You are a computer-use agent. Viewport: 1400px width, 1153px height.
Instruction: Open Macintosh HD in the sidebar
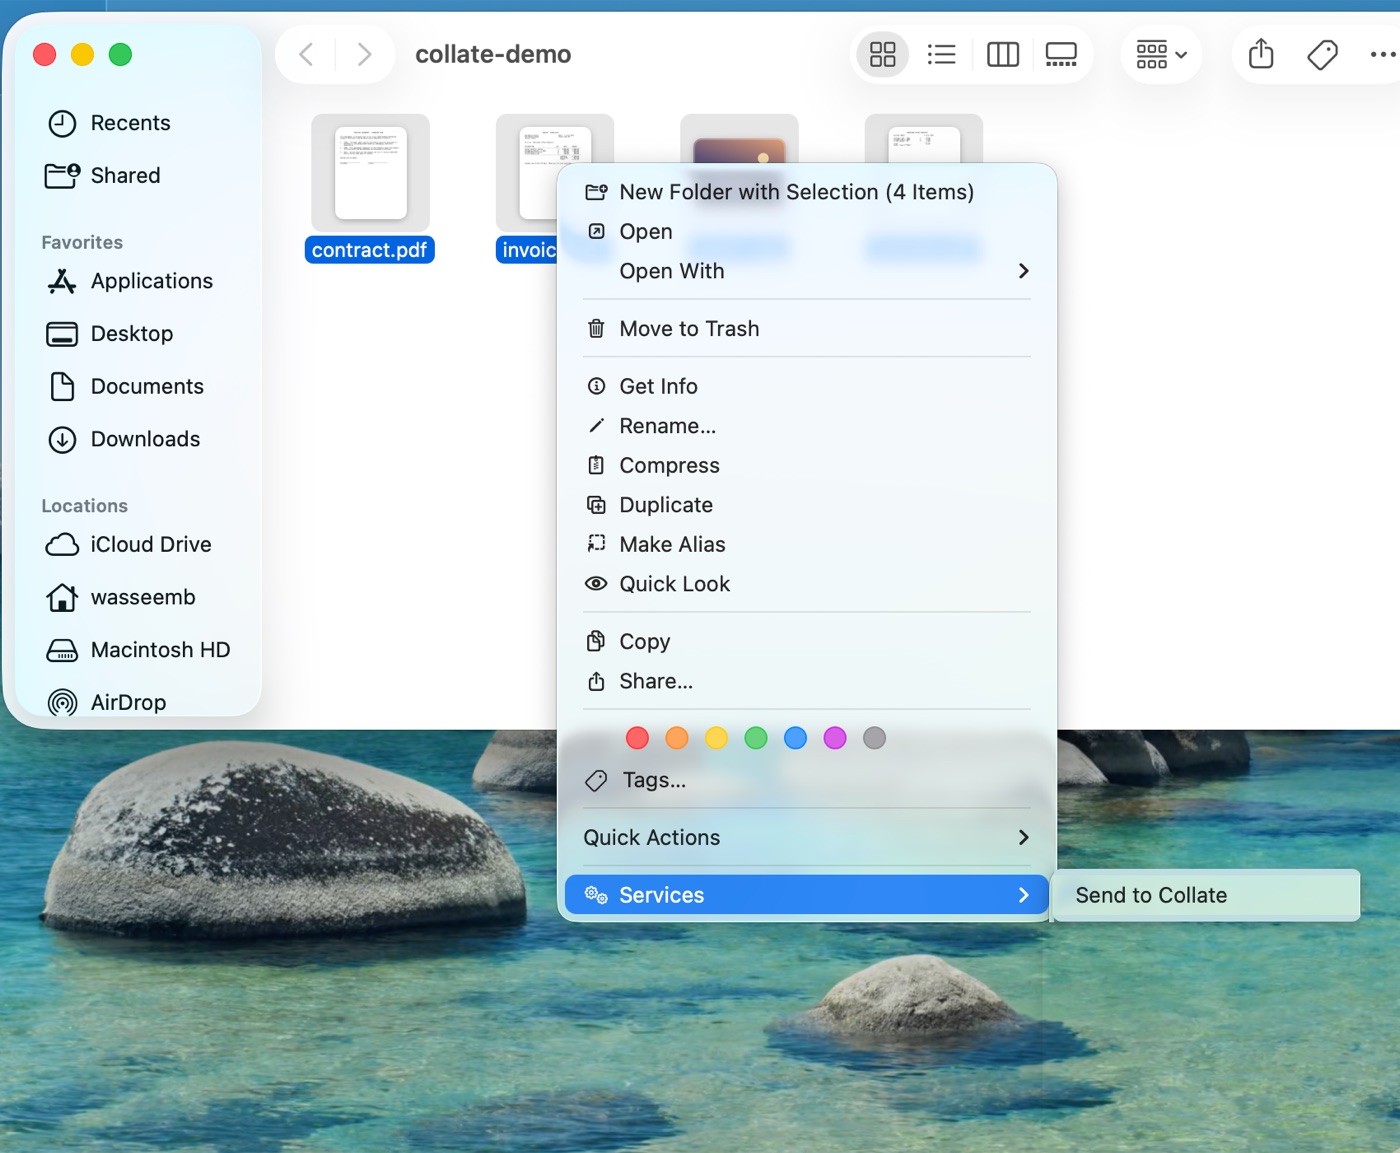tap(138, 650)
